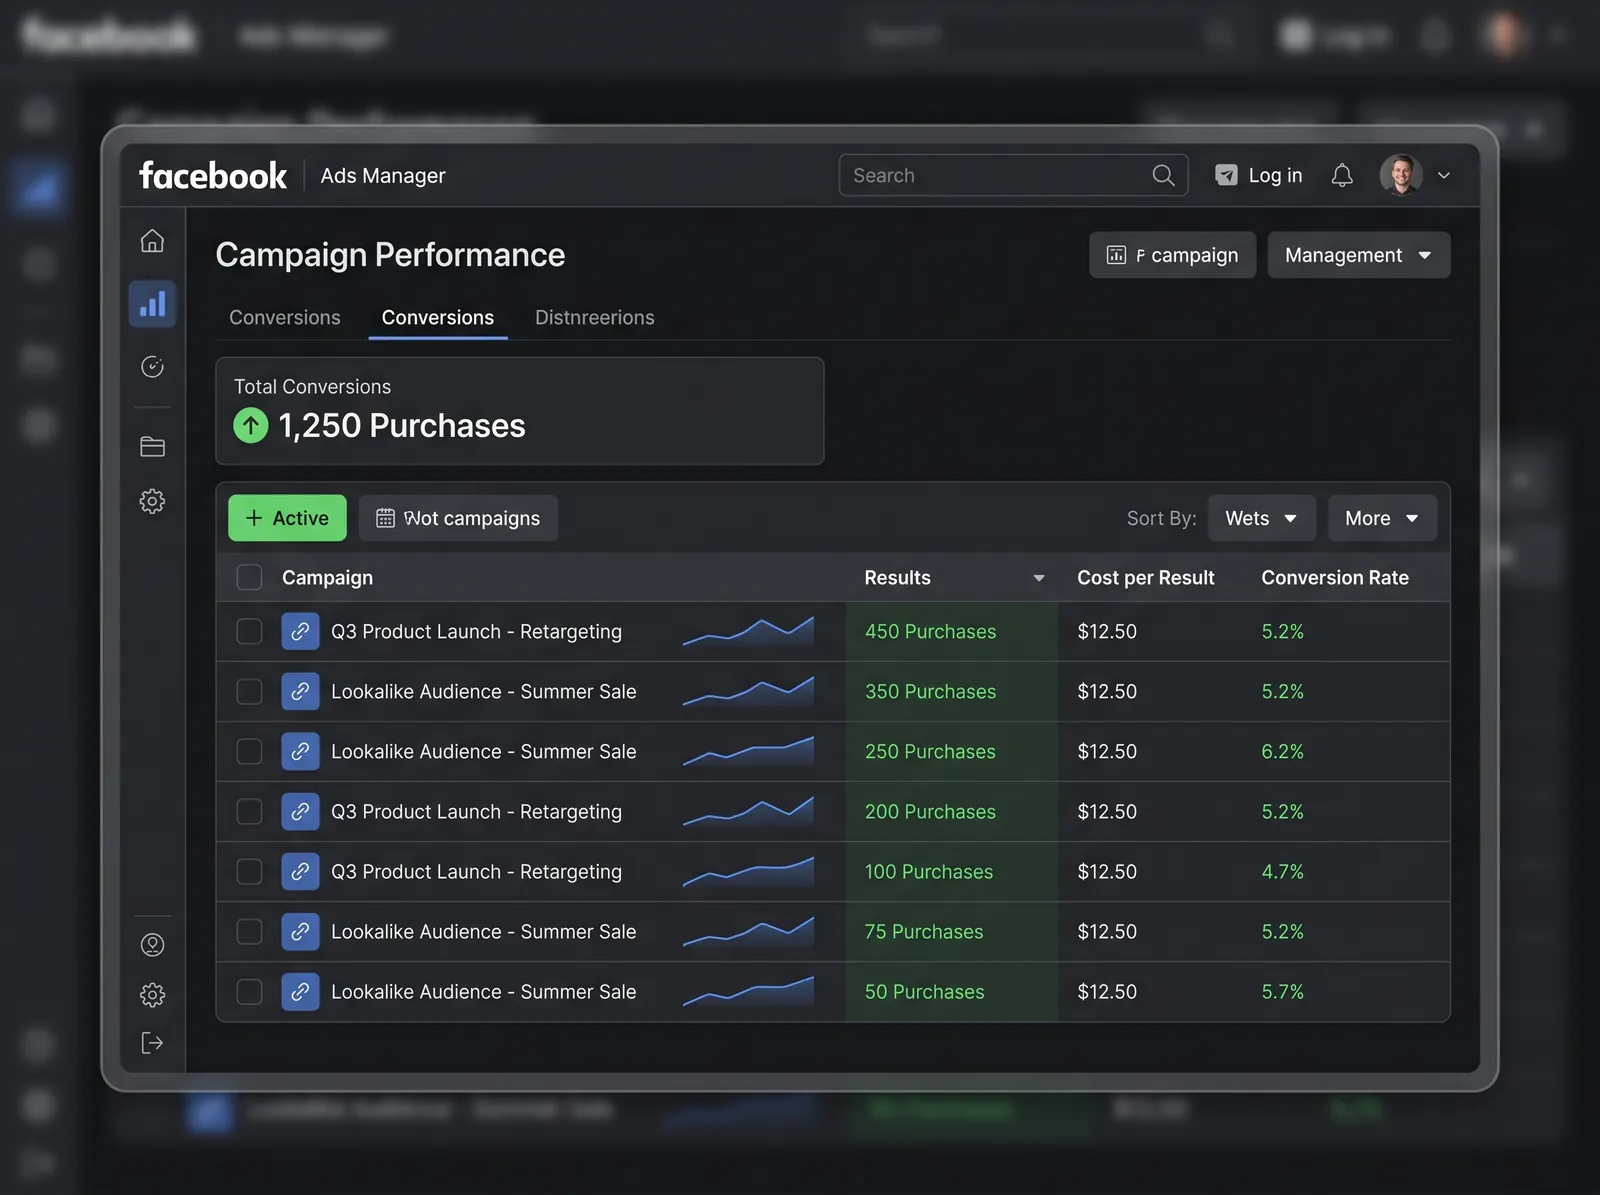Open the Management dropdown
This screenshot has width=1600, height=1195.
[1358, 255]
